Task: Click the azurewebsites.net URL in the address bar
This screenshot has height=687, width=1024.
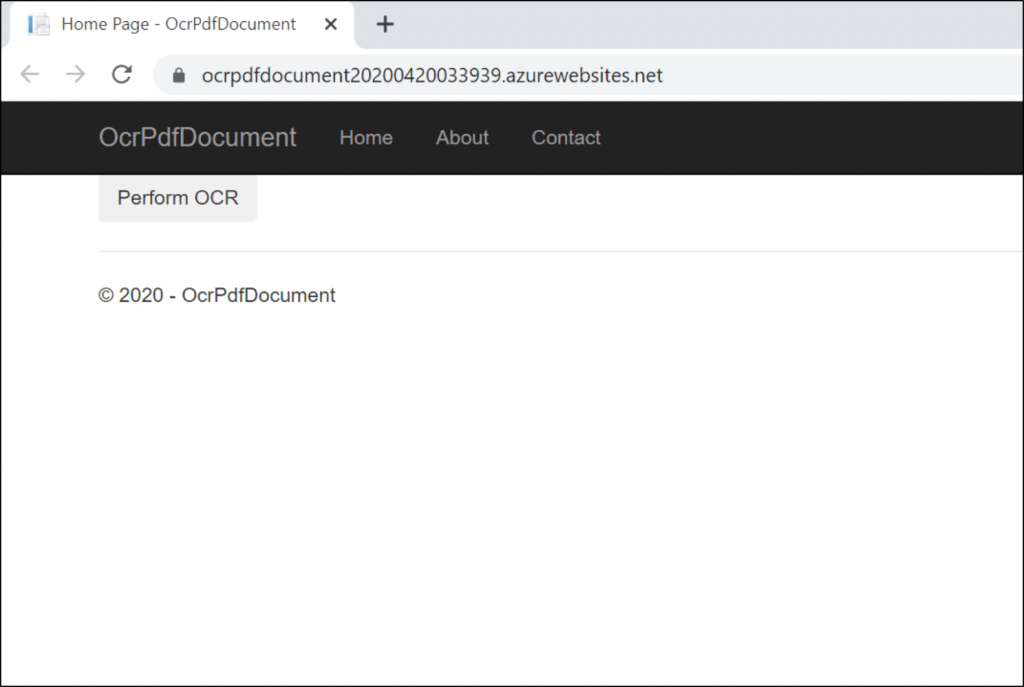Action: (x=432, y=75)
